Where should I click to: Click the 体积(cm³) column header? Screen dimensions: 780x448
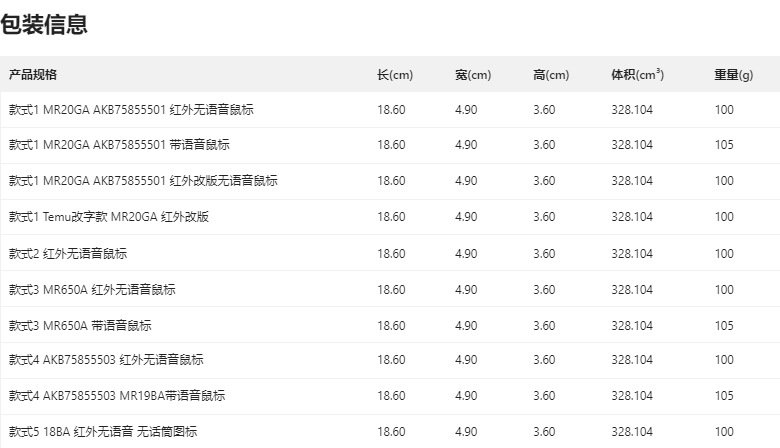(637, 75)
